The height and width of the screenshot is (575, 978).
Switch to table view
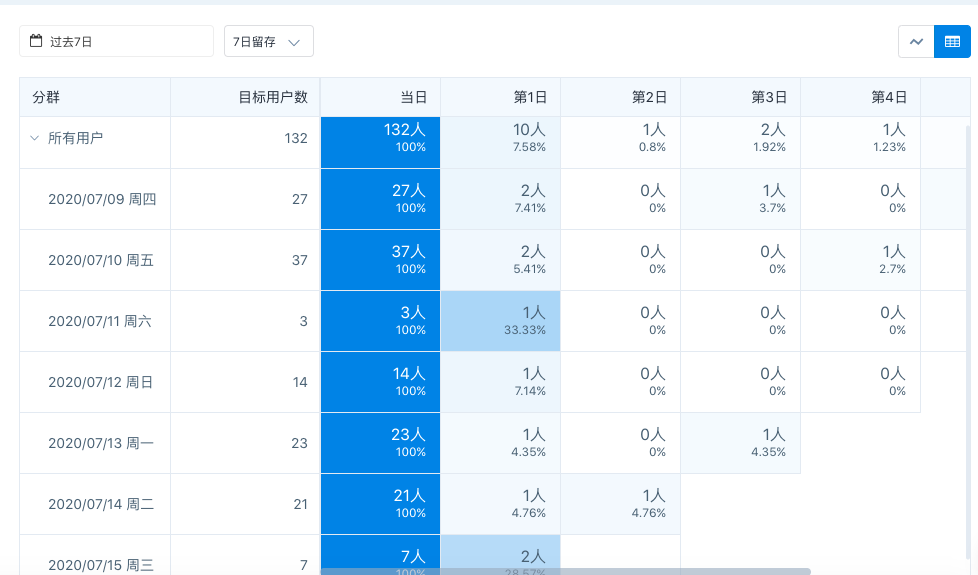(x=952, y=42)
